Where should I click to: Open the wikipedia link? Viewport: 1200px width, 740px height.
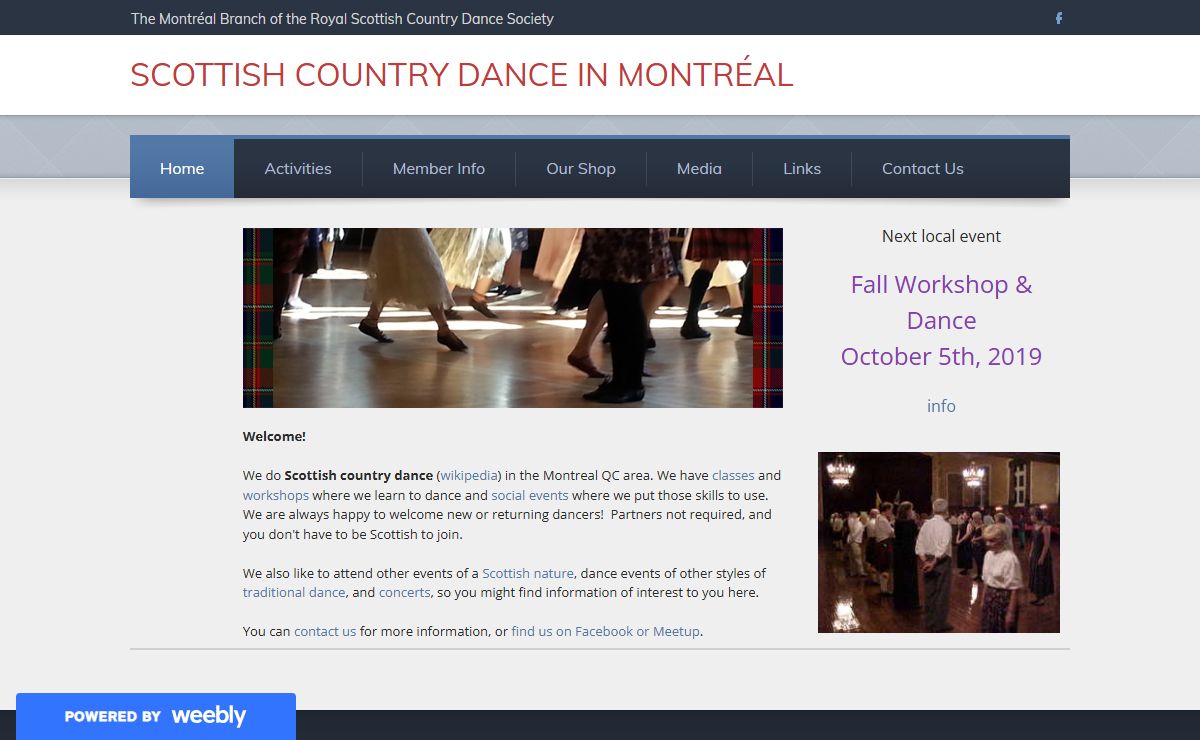point(469,475)
